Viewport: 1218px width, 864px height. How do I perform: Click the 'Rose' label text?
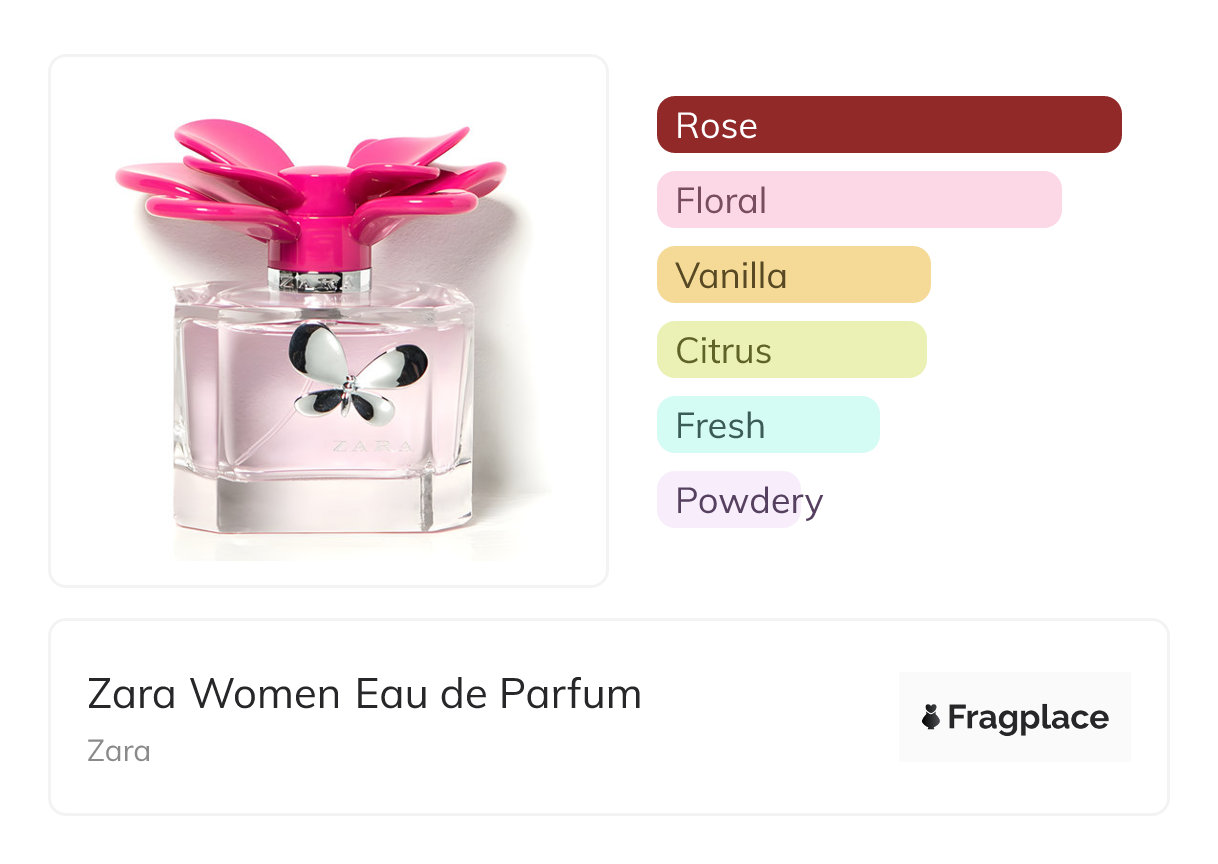click(716, 126)
